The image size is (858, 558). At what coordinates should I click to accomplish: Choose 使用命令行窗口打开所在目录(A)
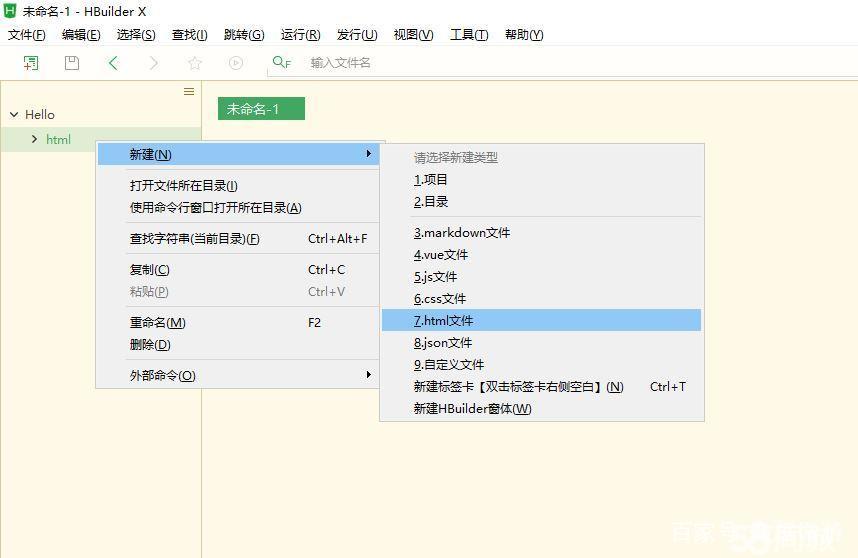click(x=238, y=207)
